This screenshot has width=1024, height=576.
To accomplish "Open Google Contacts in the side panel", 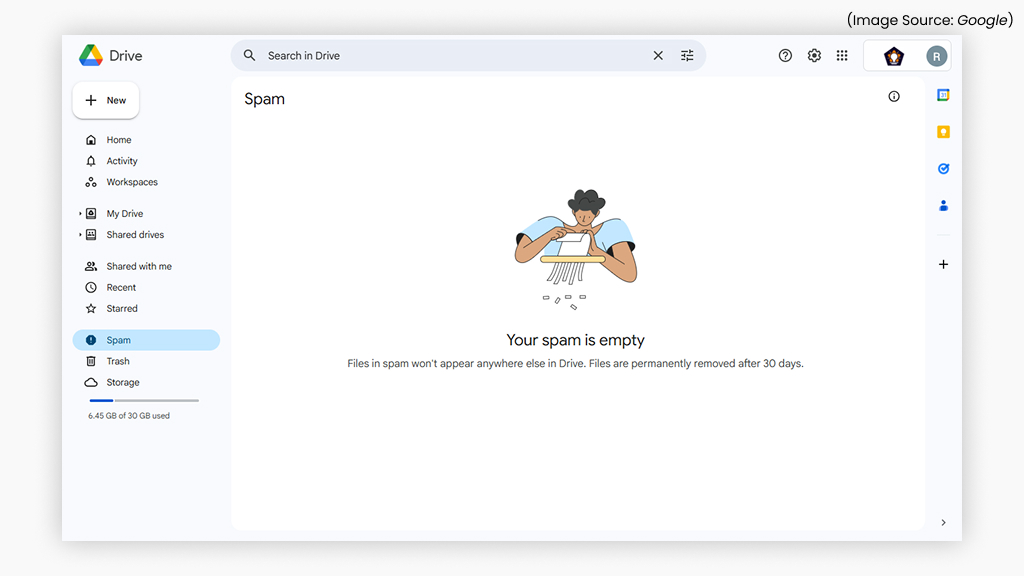I will click(943, 205).
